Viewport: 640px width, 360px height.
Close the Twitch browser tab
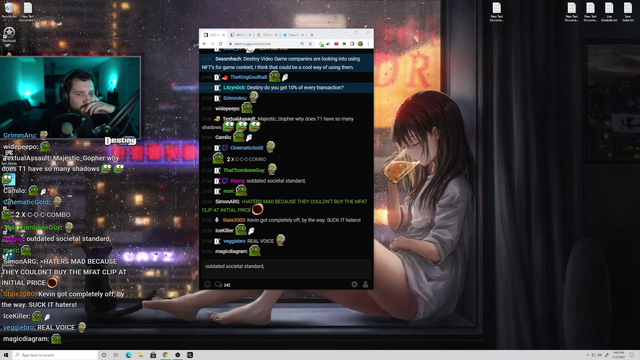250,35
